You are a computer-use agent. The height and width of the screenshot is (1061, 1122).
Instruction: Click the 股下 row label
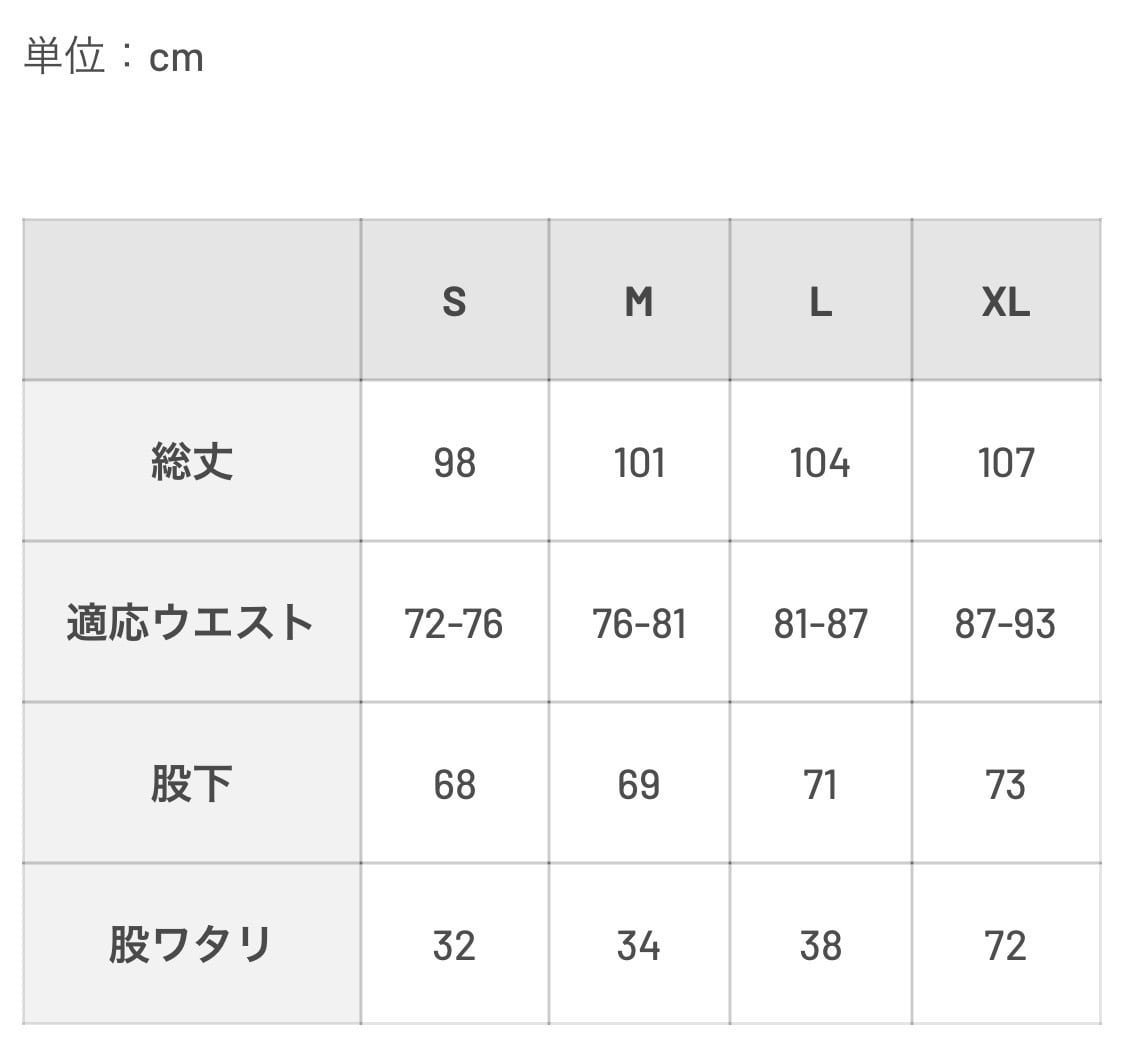pos(192,784)
